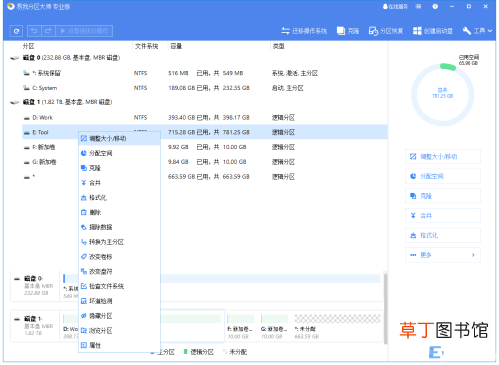Screen dimensions: 499x365
Task: Click 克隆 in the top toolbar
Action: tap(348, 31)
